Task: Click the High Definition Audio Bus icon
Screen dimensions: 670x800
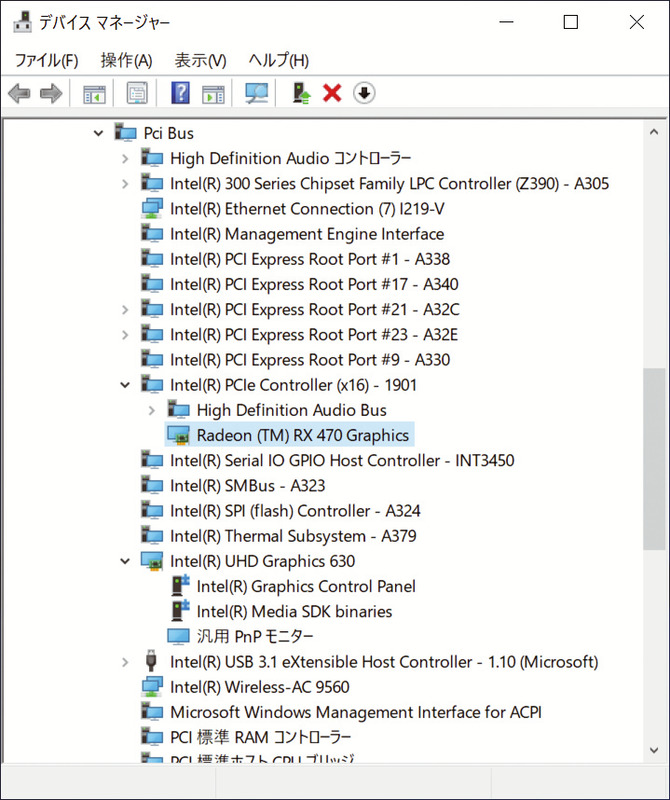Action: click(x=178, y=410)
